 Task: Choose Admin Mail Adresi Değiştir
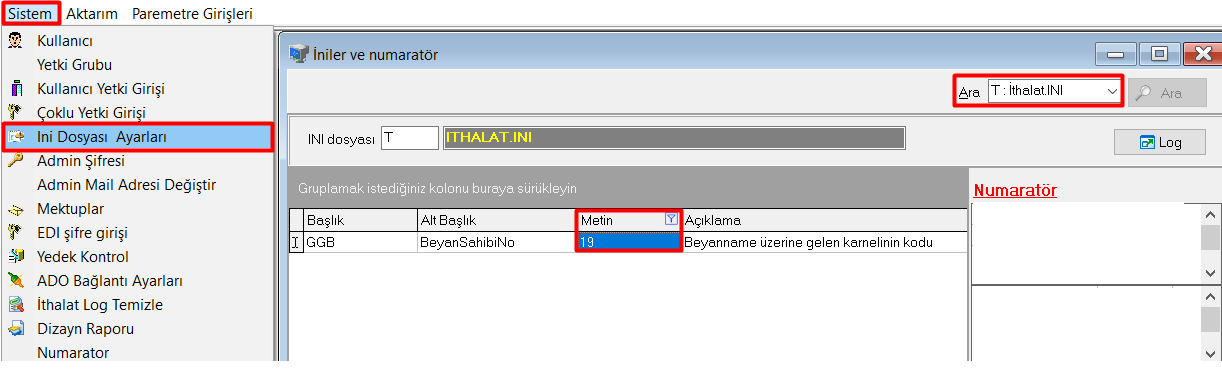click(x=126, y=185)
